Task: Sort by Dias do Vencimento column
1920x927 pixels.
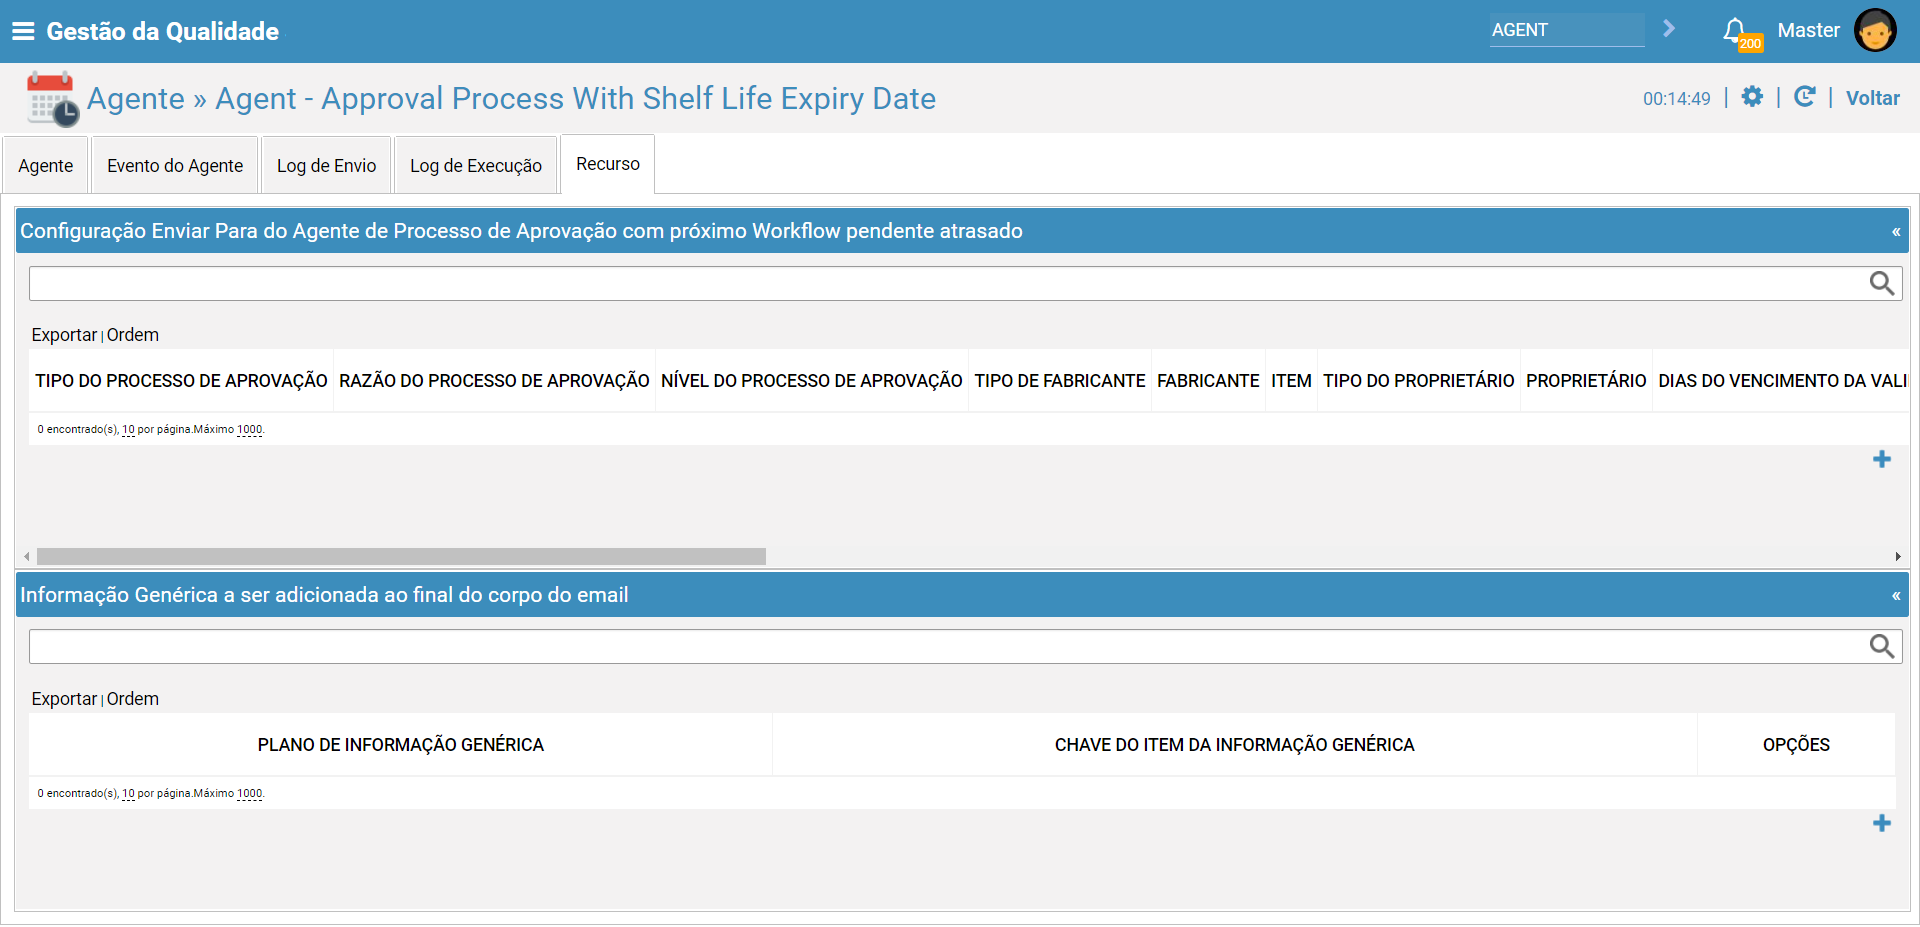Action: (x=1782, y=381)
